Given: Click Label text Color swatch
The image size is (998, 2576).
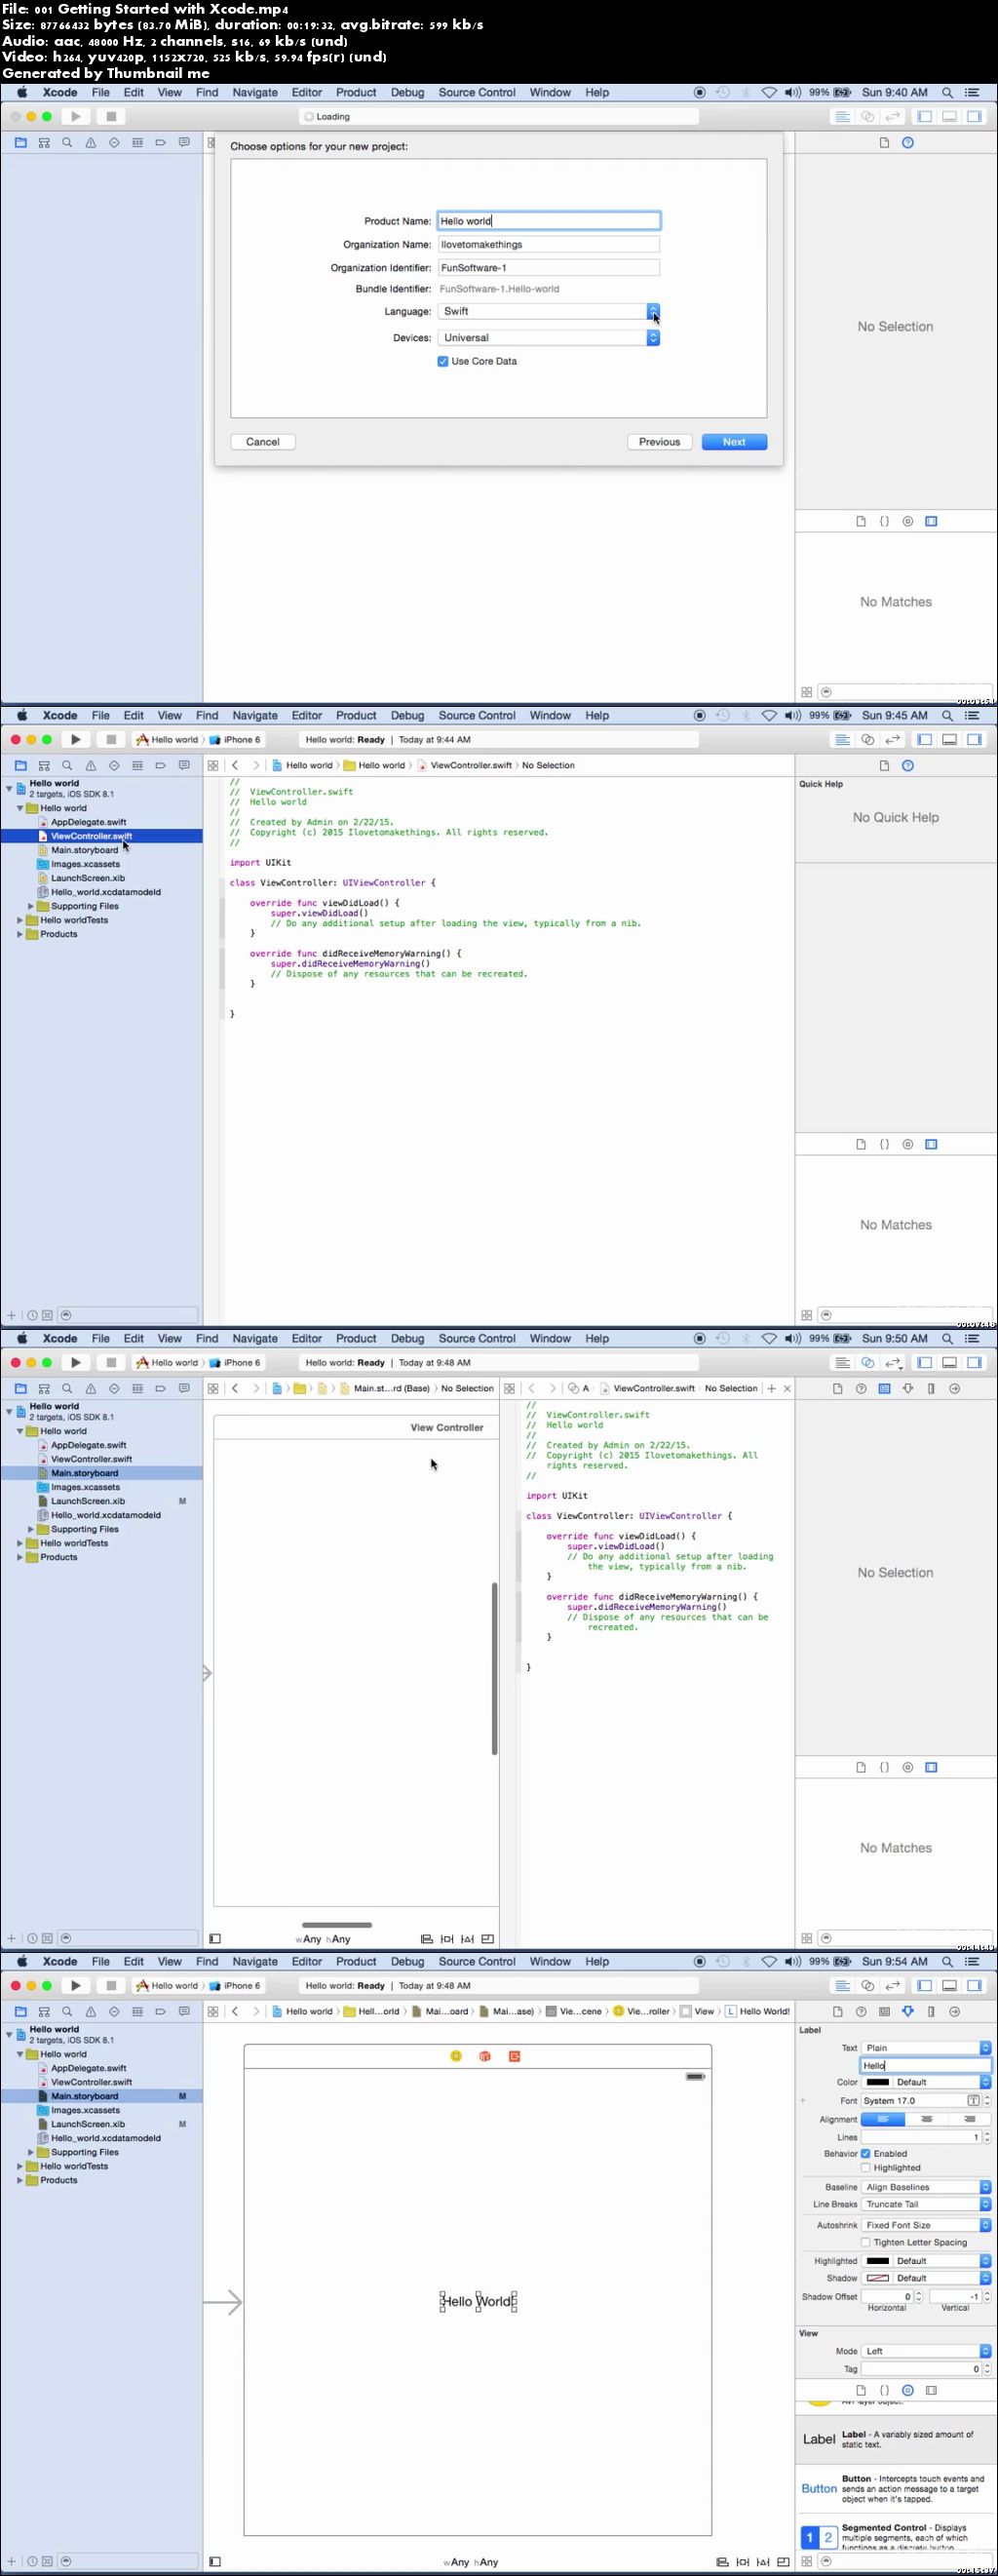Looking at the screenshot, I should pyautogui.click(x=878, y=2082).
